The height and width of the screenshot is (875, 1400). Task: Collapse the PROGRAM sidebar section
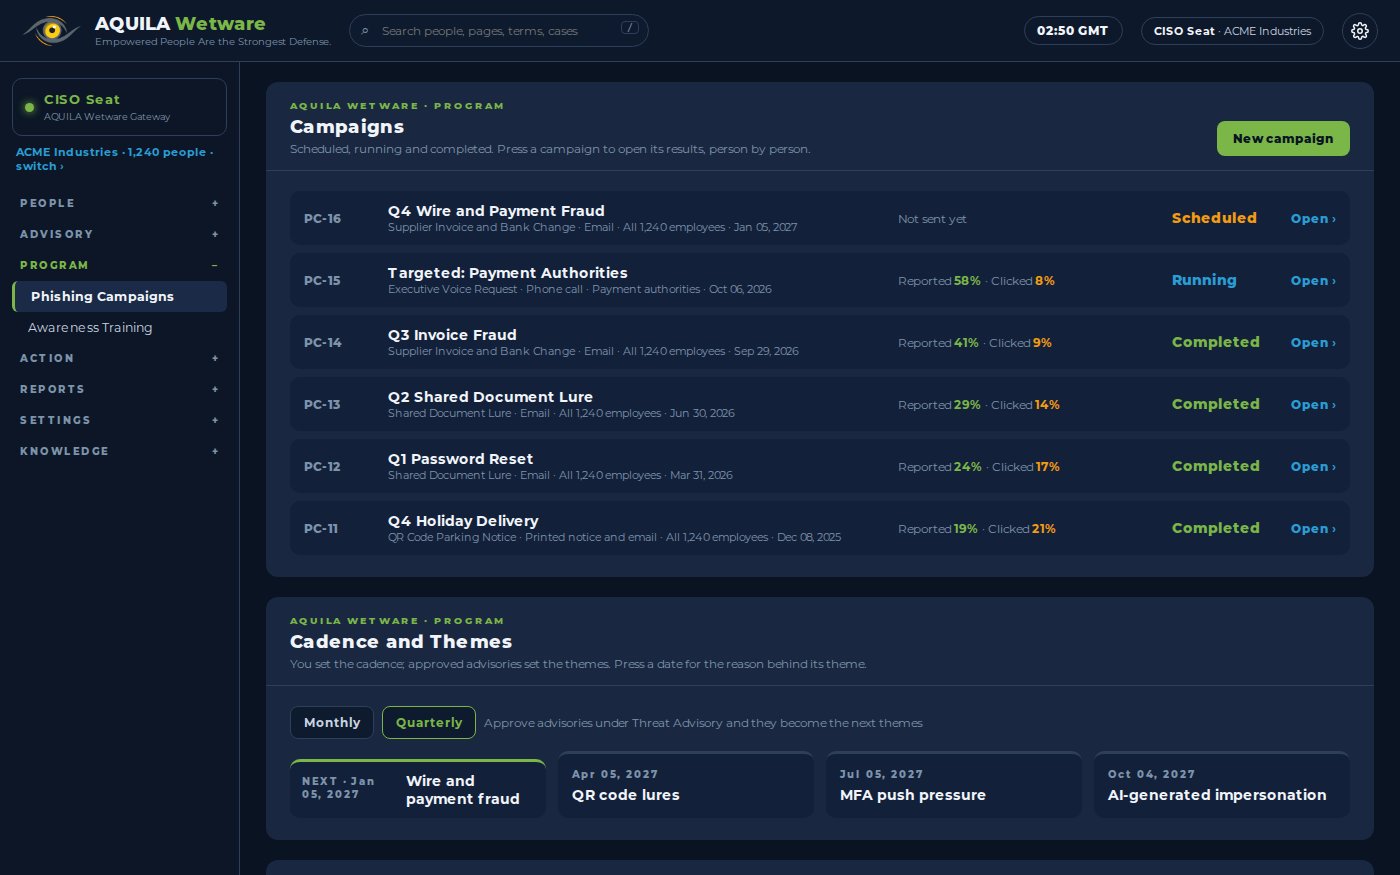119,265
